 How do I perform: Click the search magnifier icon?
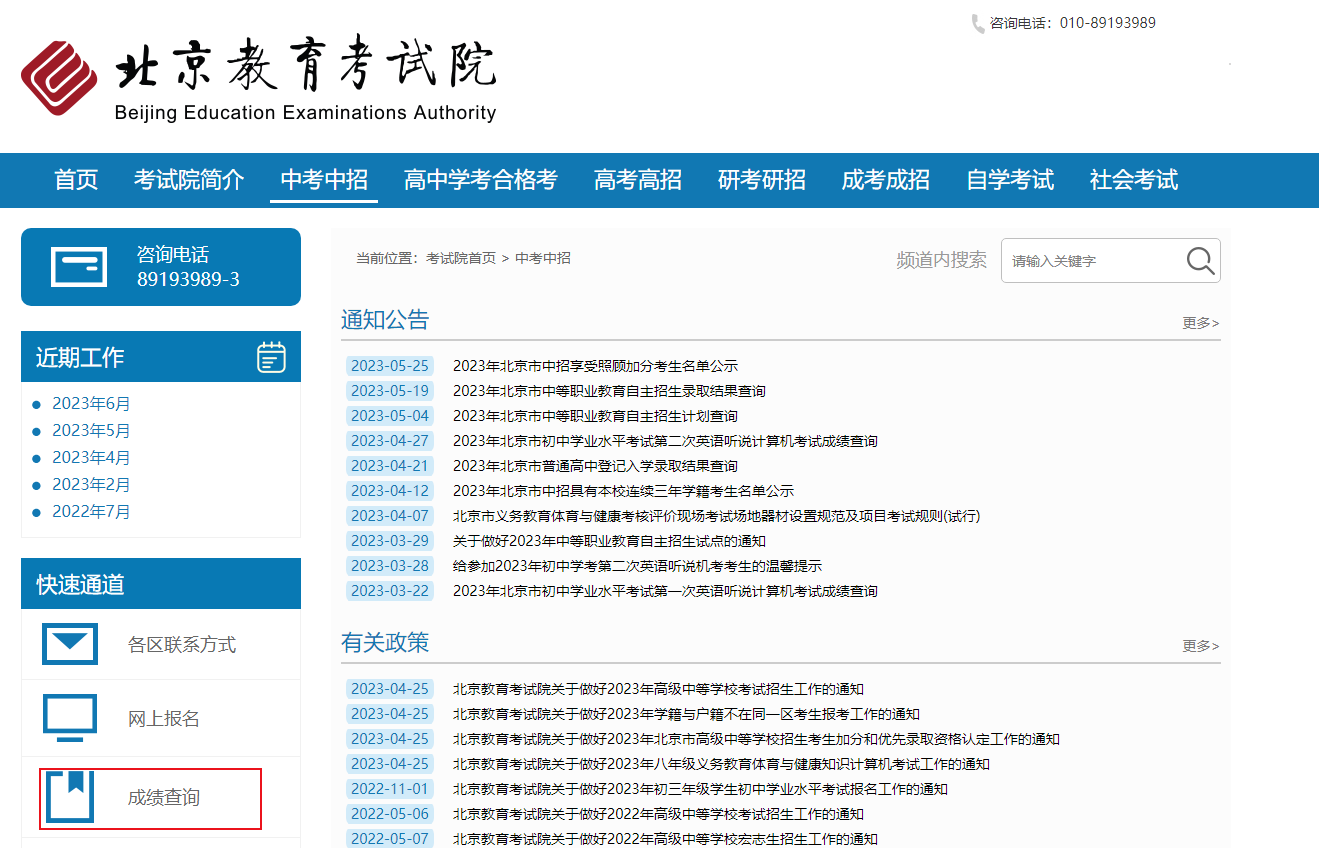click(x=1200, y=261)
